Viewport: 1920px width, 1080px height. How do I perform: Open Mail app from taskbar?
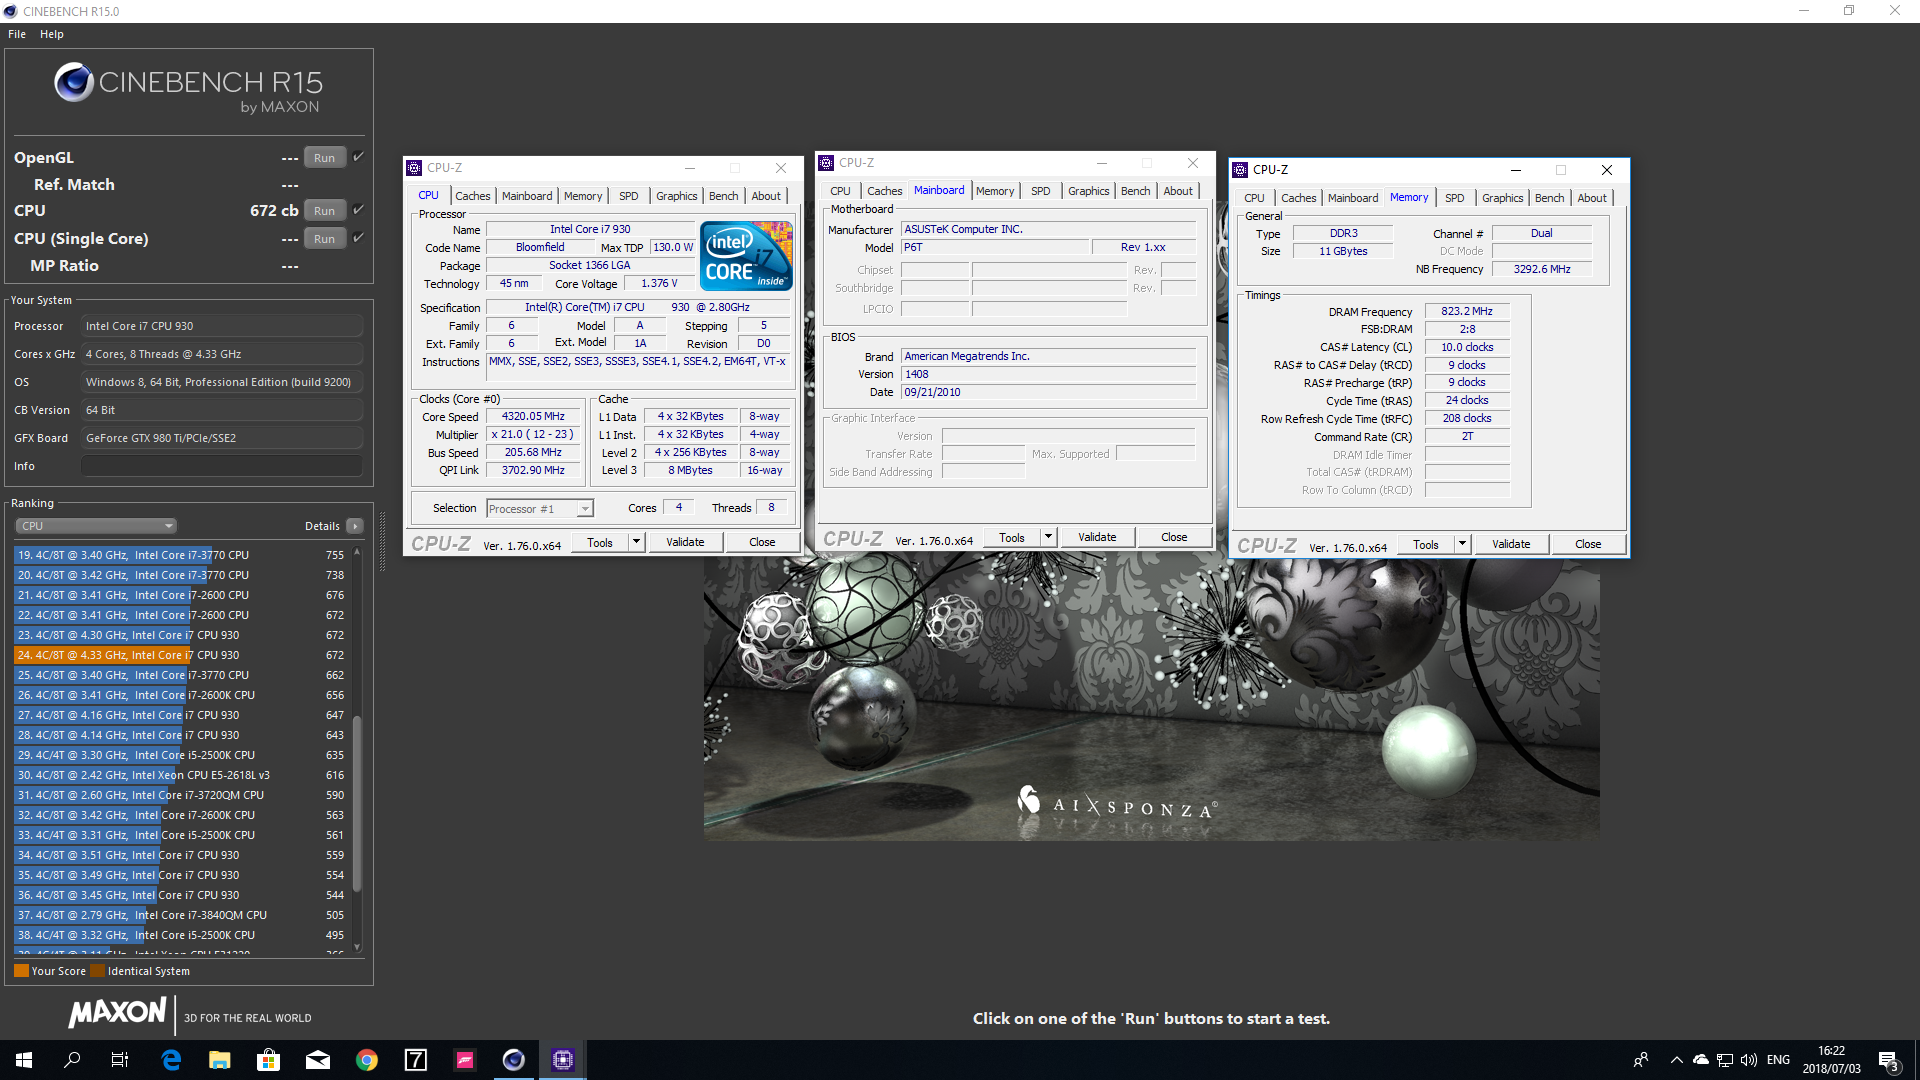[318, 1060]
